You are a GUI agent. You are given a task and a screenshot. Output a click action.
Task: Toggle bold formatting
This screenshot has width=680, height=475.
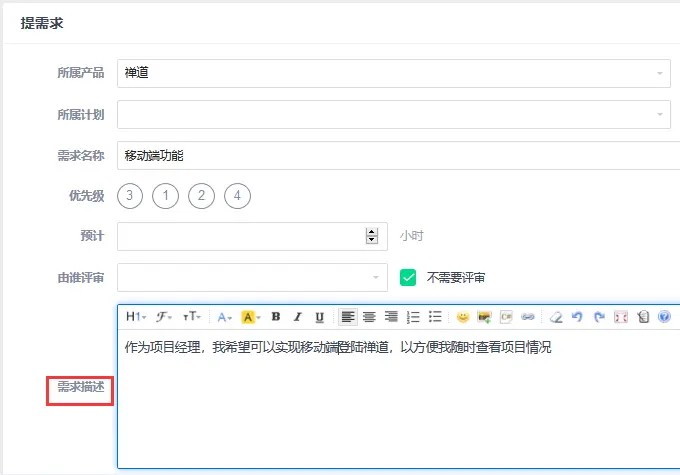pos(276,317)
